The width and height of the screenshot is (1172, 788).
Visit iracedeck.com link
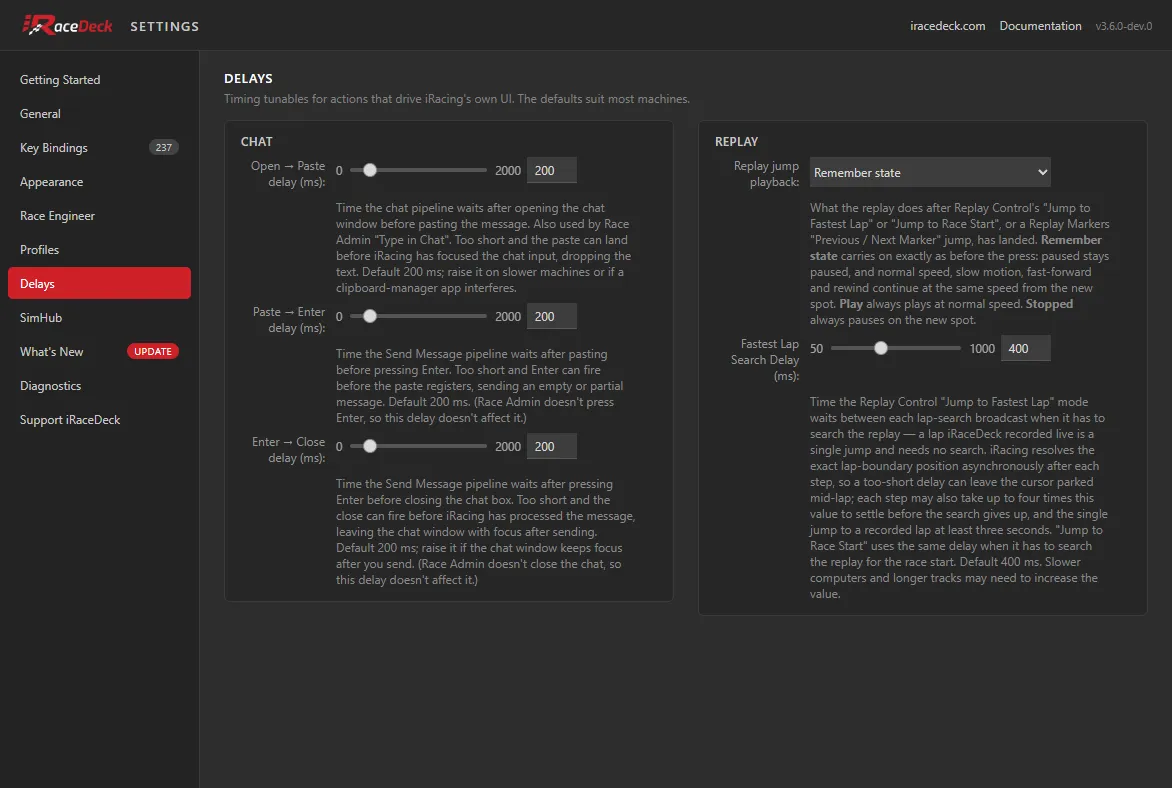coord(947,25)
